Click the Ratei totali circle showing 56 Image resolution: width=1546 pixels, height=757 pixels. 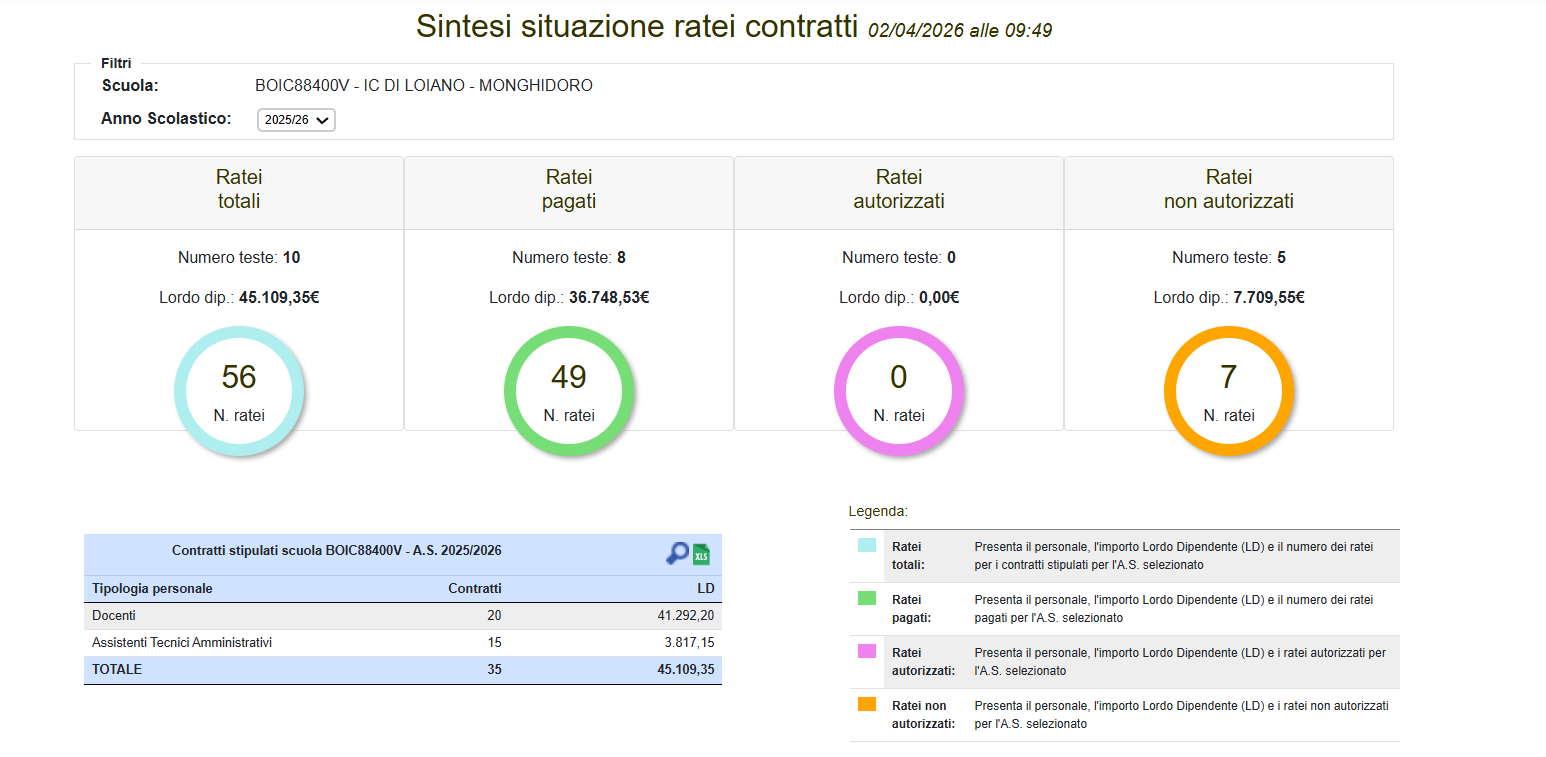(x=239, y=391)
